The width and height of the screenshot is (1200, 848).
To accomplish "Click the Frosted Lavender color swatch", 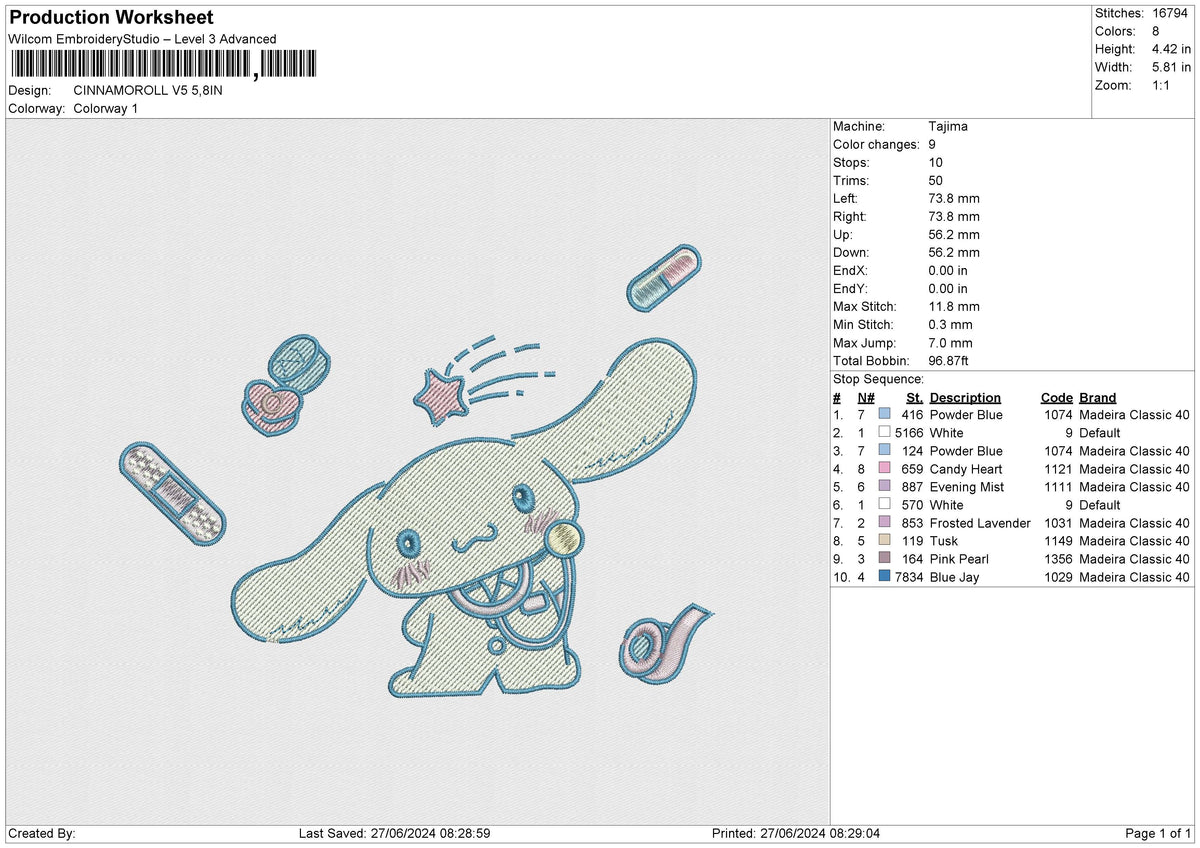I will (x=884, y=523).
